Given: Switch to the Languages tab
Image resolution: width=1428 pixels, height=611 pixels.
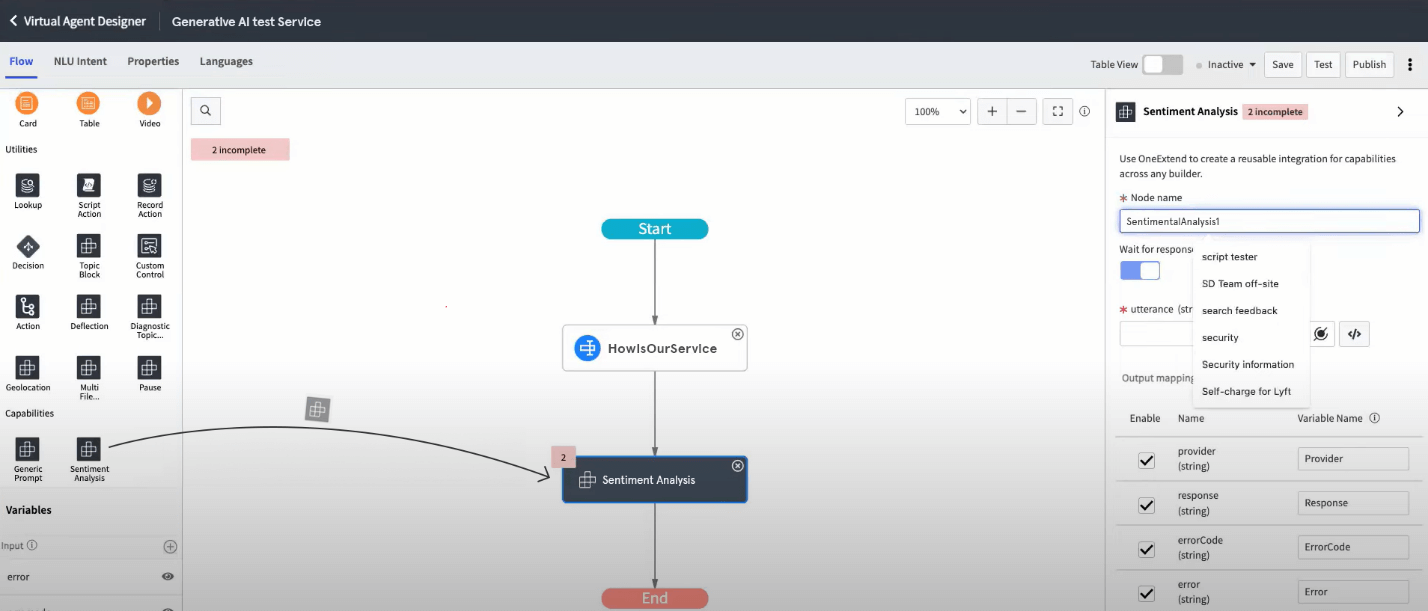Looking at the screenshot, I should pyautogui.click(x=226, y=61).
